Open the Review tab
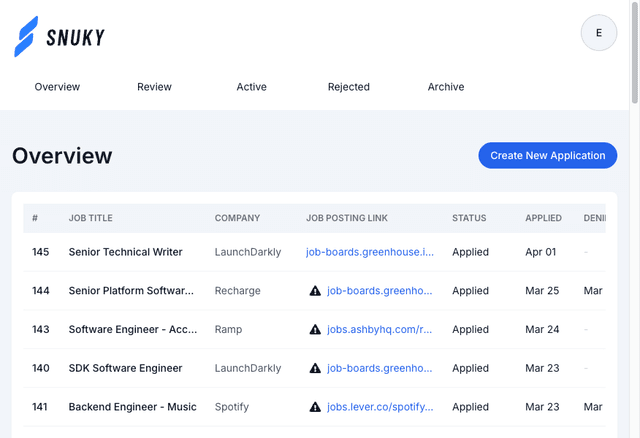640x438 pixels. 154,87
